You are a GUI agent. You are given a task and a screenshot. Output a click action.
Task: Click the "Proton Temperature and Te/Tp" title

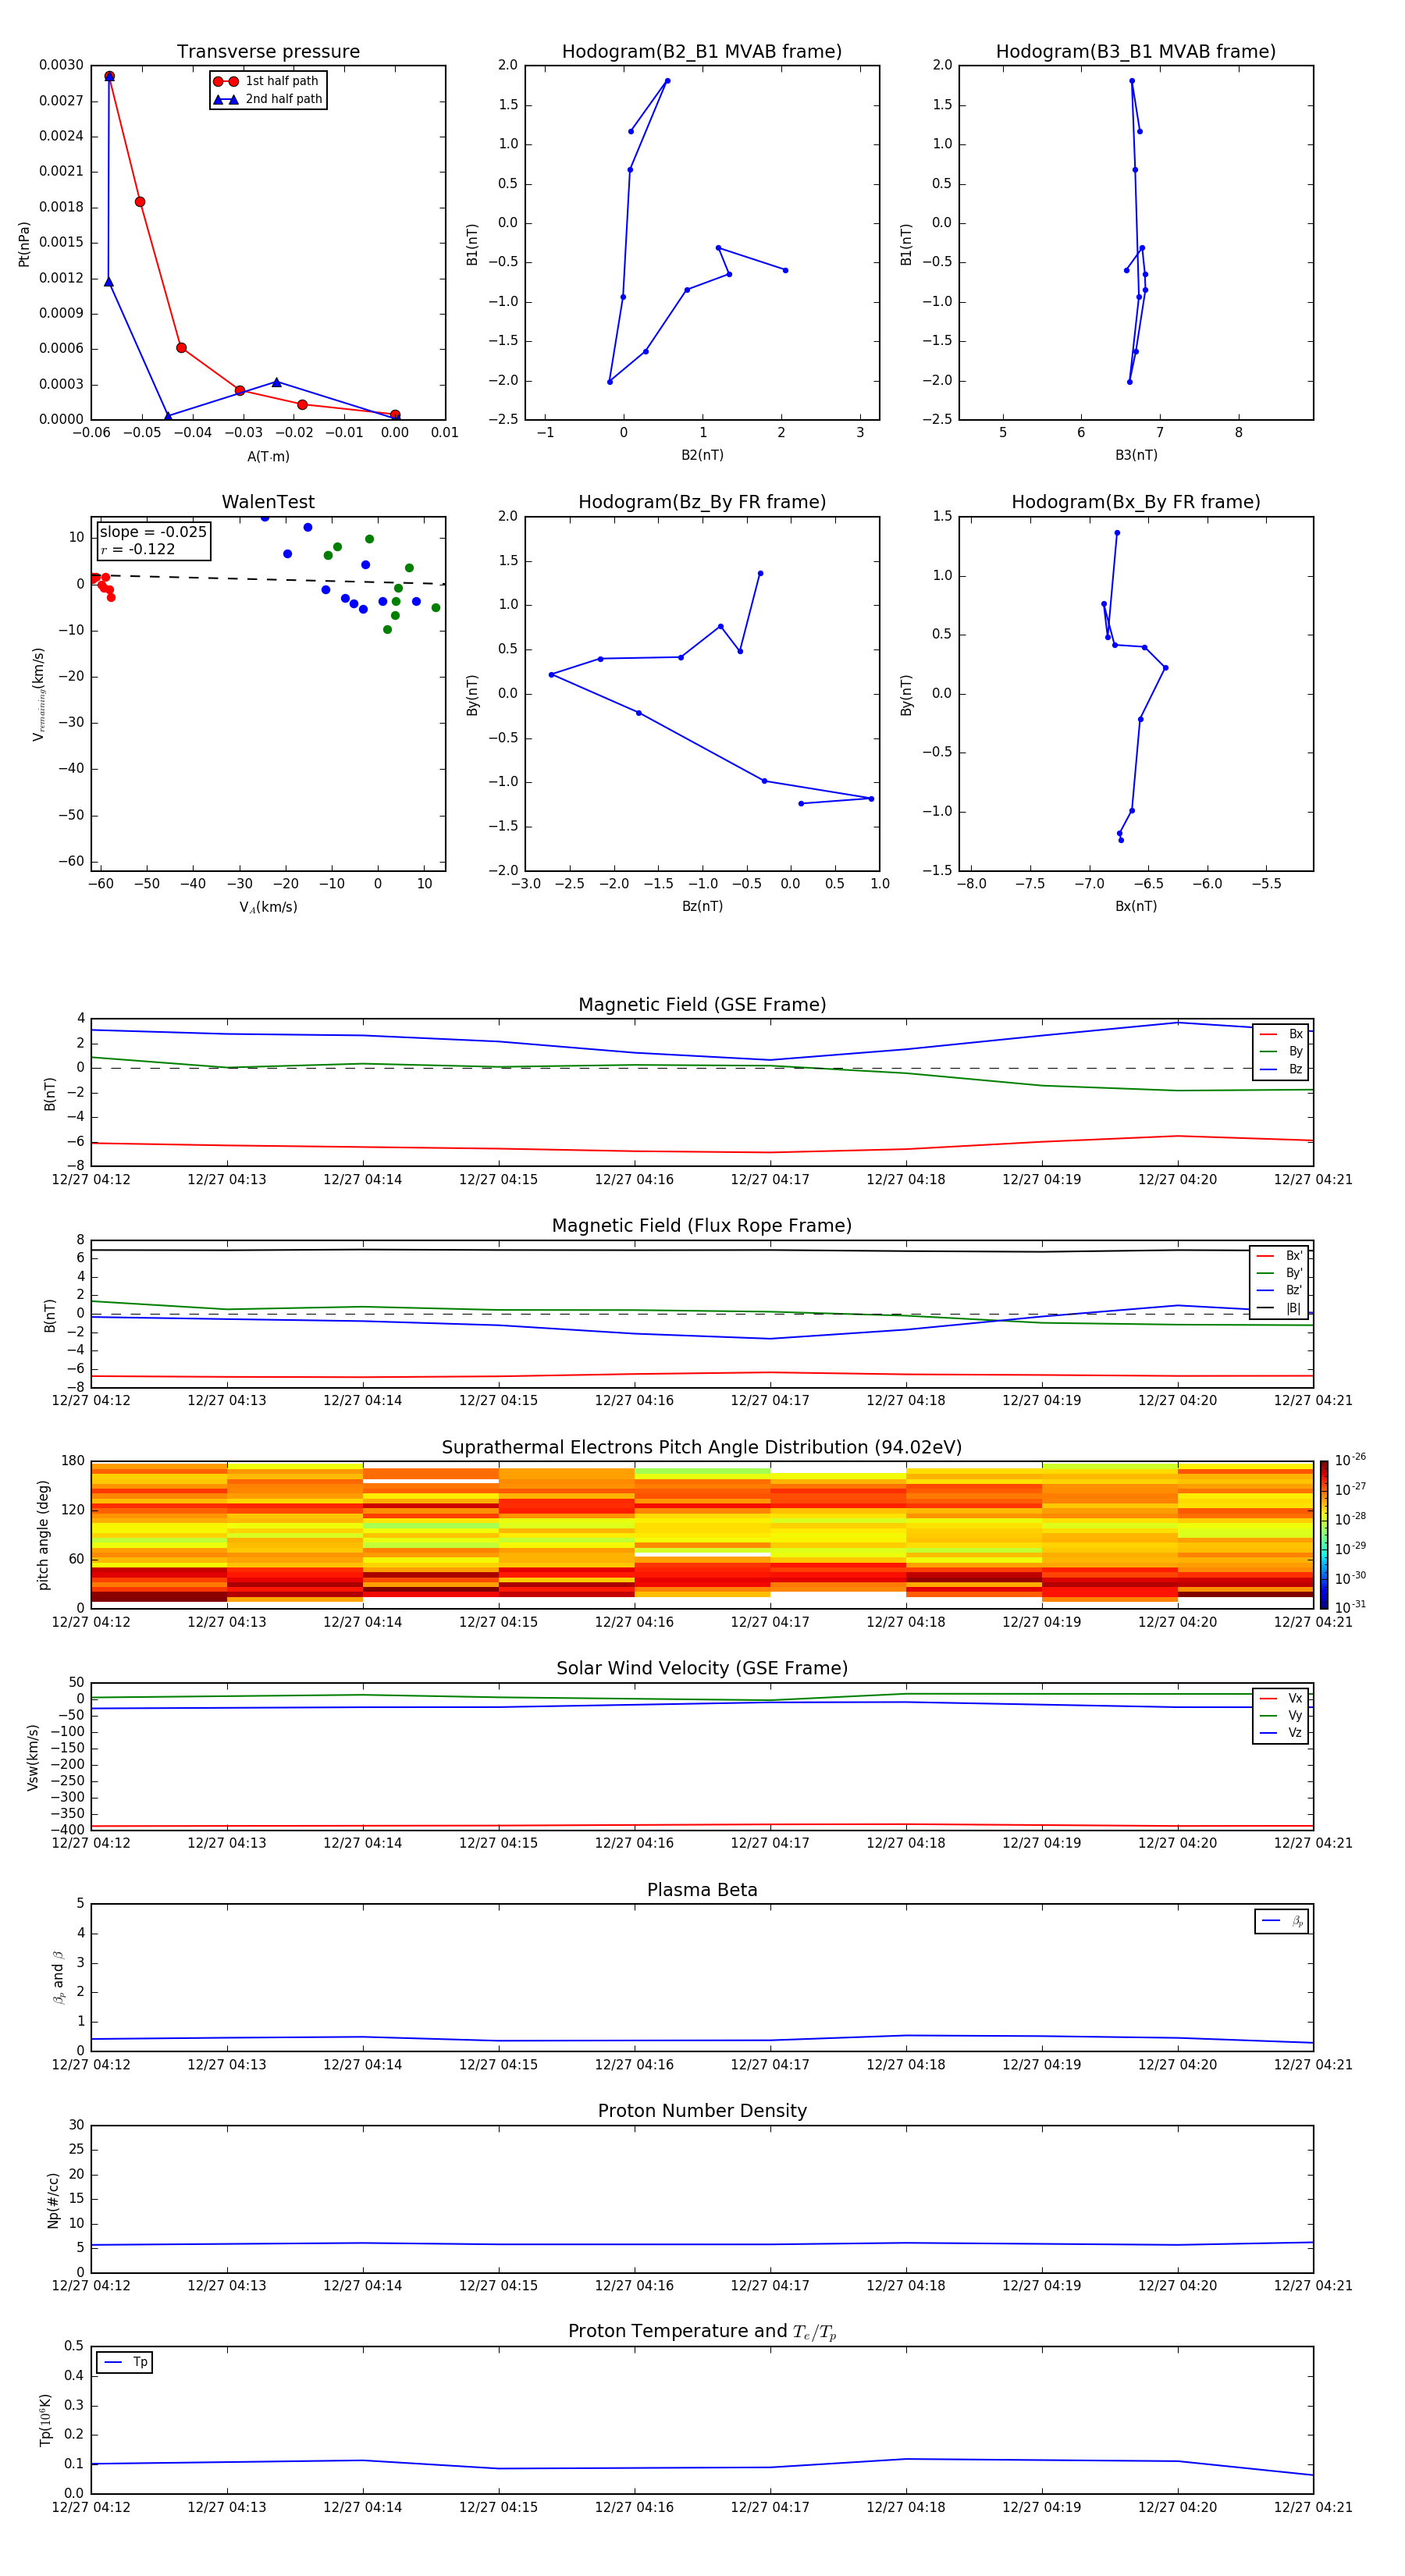tap(702, 2332)
